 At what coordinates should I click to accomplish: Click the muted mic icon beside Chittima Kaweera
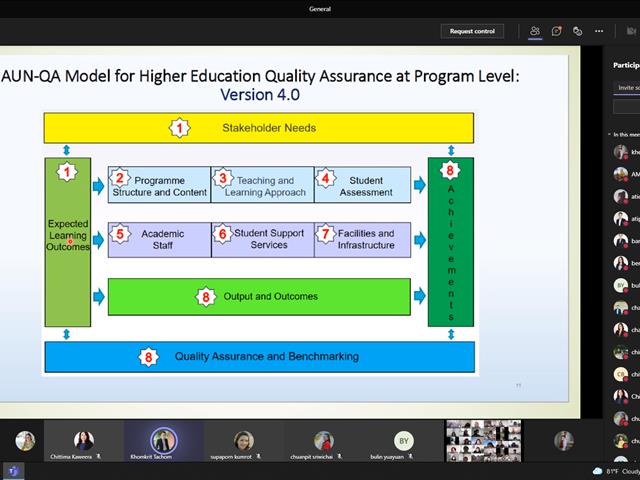click(98, 456)
